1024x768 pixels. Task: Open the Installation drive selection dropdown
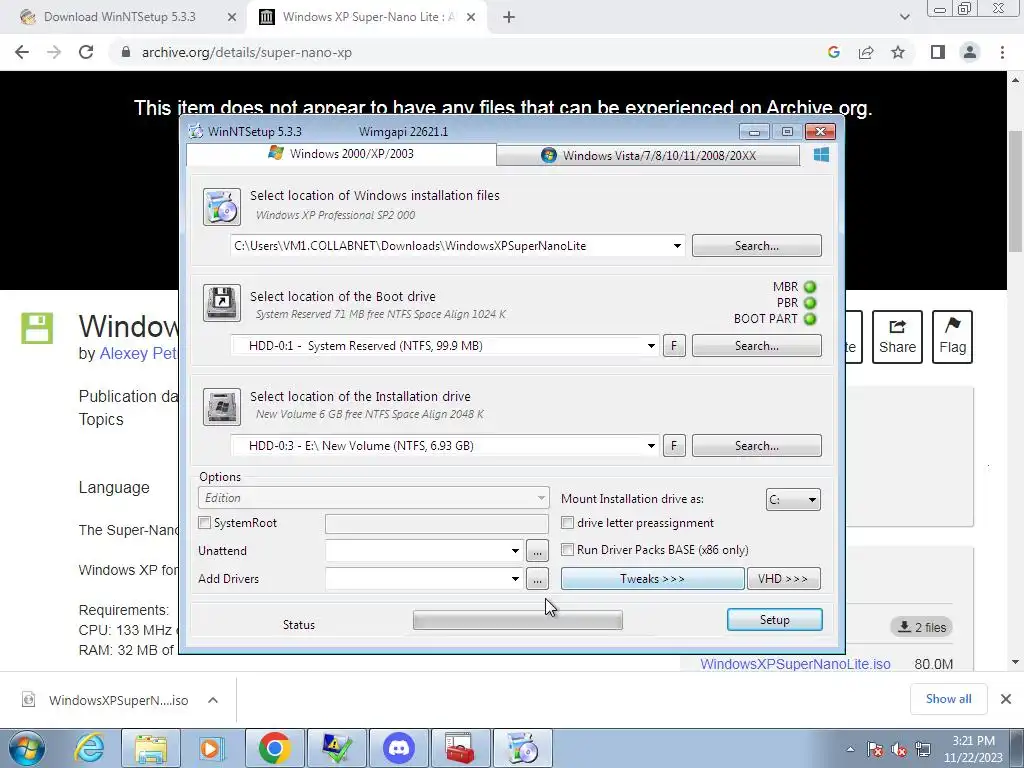[x=651, y=446]
